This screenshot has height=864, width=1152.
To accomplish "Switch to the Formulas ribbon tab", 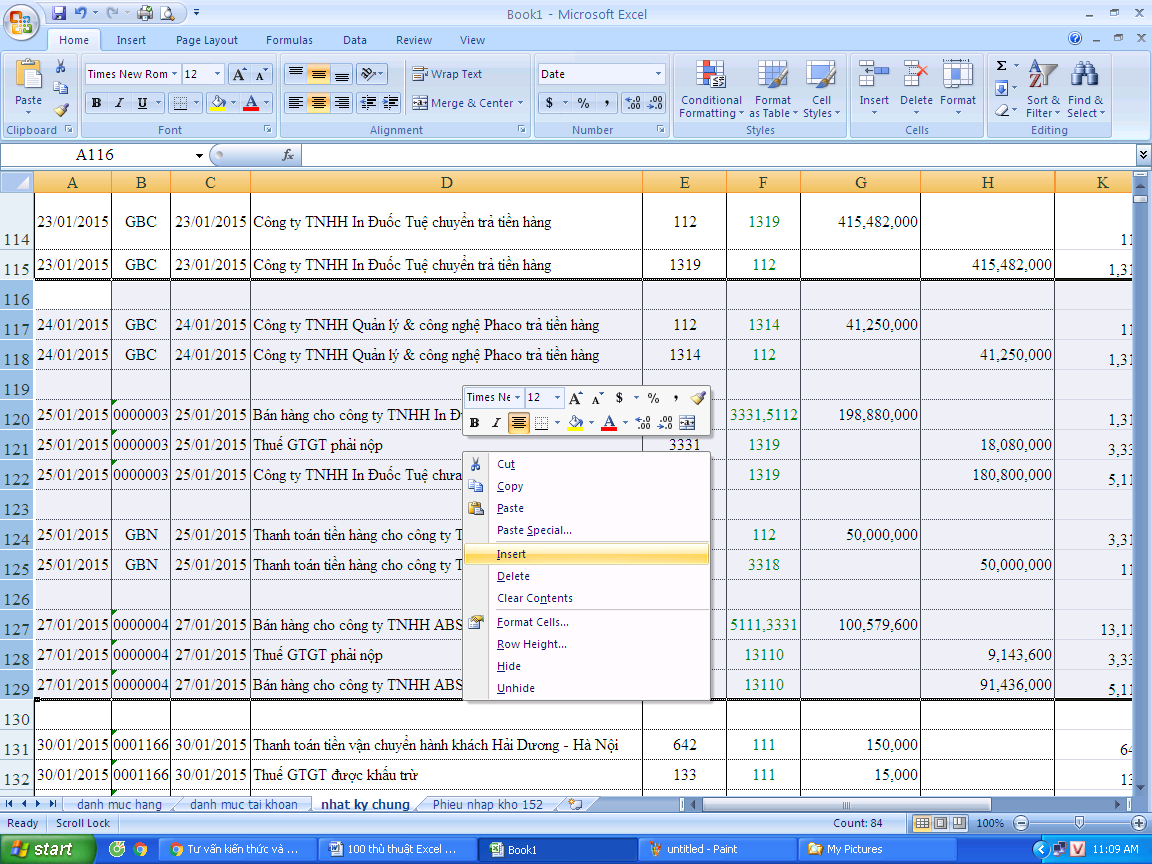I will 289,40.
